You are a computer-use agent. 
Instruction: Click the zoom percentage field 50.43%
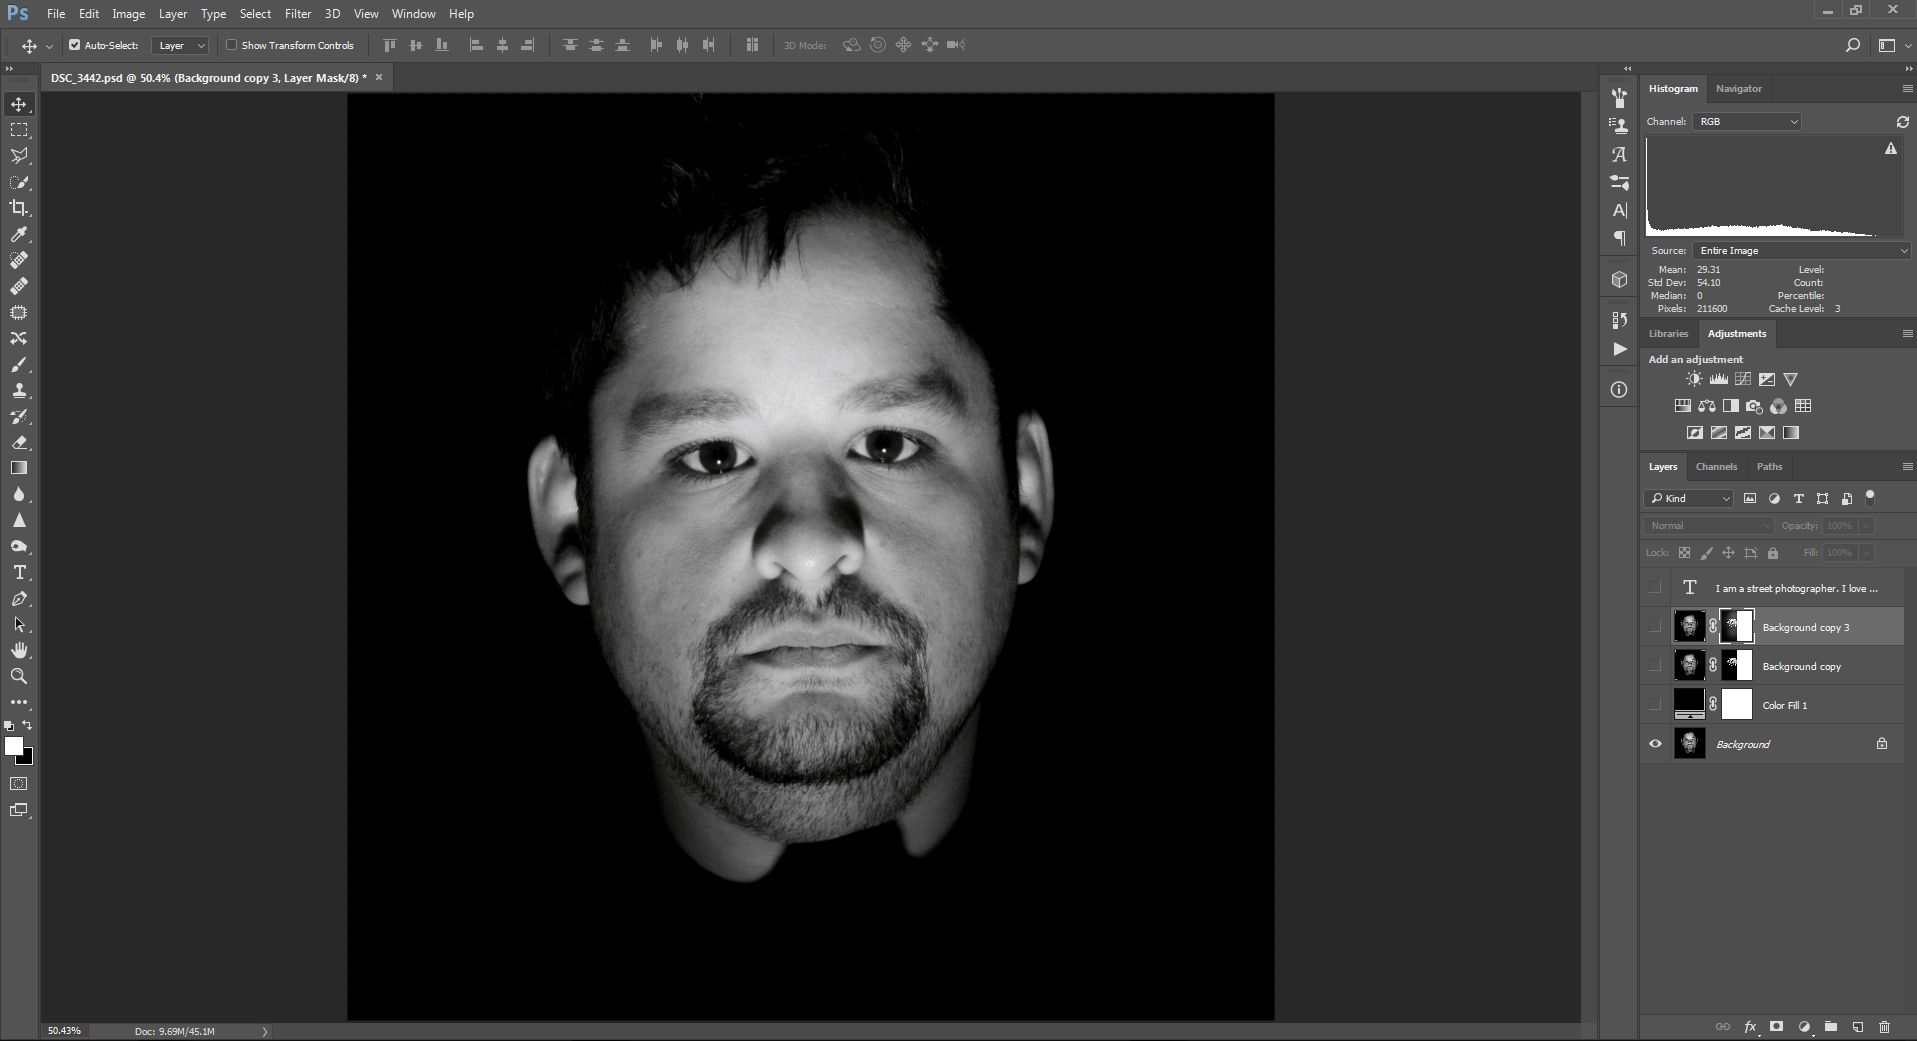pos(64,1031)
